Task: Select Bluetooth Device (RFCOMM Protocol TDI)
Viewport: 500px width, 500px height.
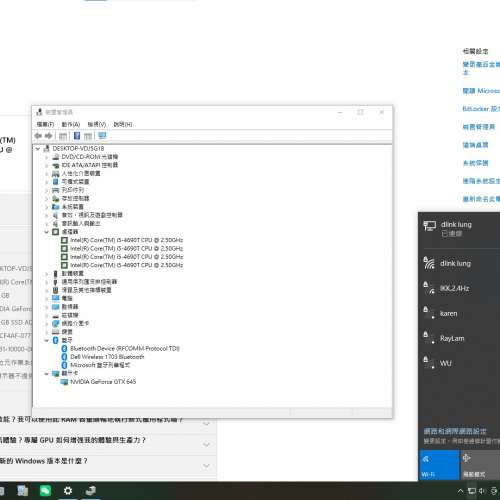Action: (x=125, y=348)
